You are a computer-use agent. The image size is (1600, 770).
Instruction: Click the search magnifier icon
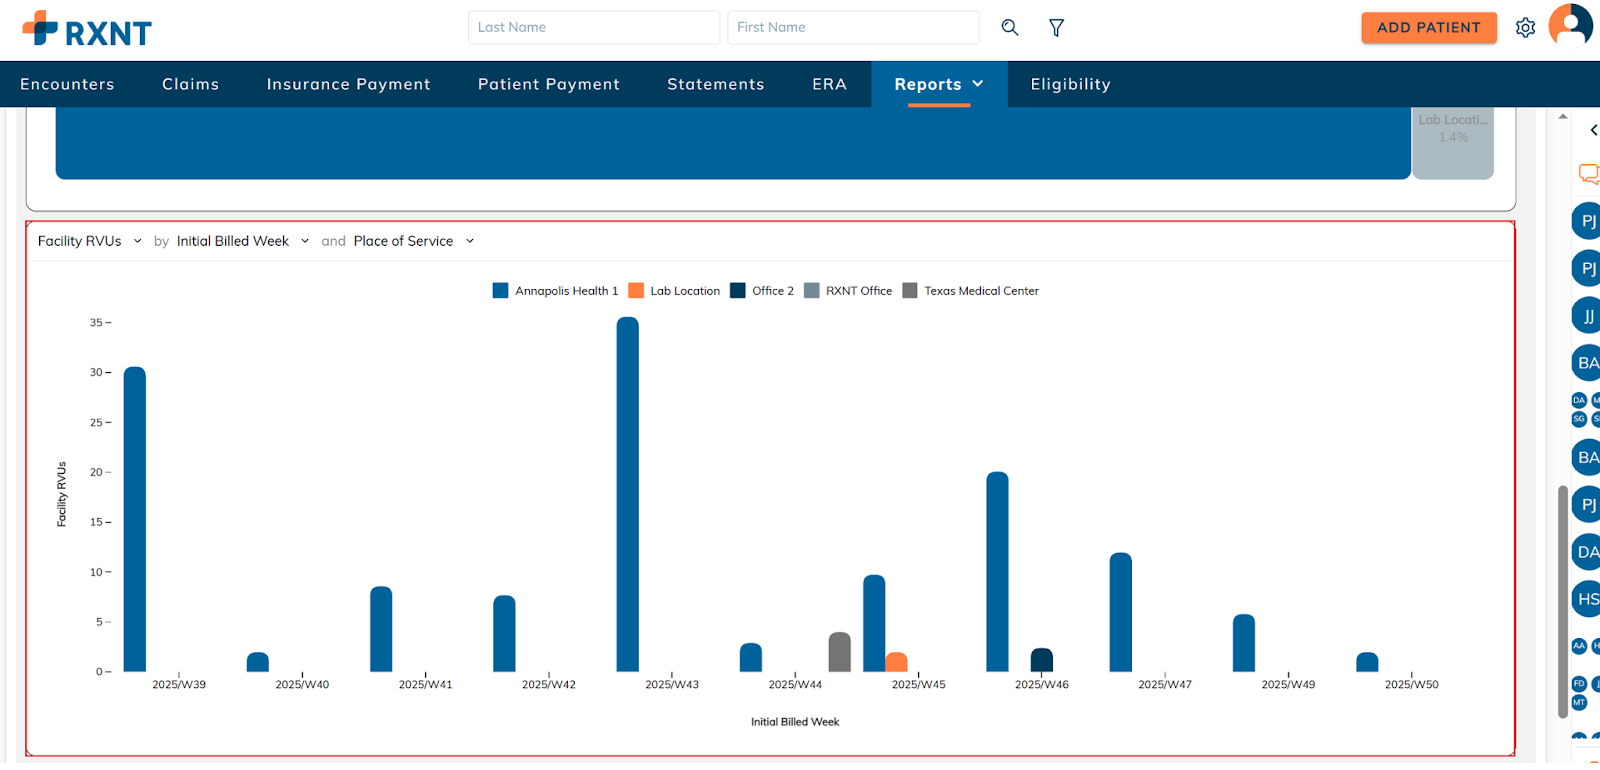[x=1010, y=28]
